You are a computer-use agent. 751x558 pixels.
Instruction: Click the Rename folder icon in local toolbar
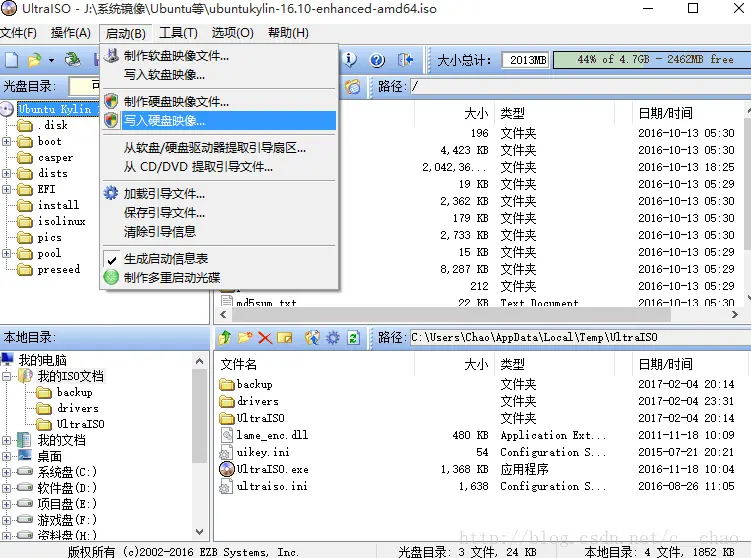pos(284,338)
